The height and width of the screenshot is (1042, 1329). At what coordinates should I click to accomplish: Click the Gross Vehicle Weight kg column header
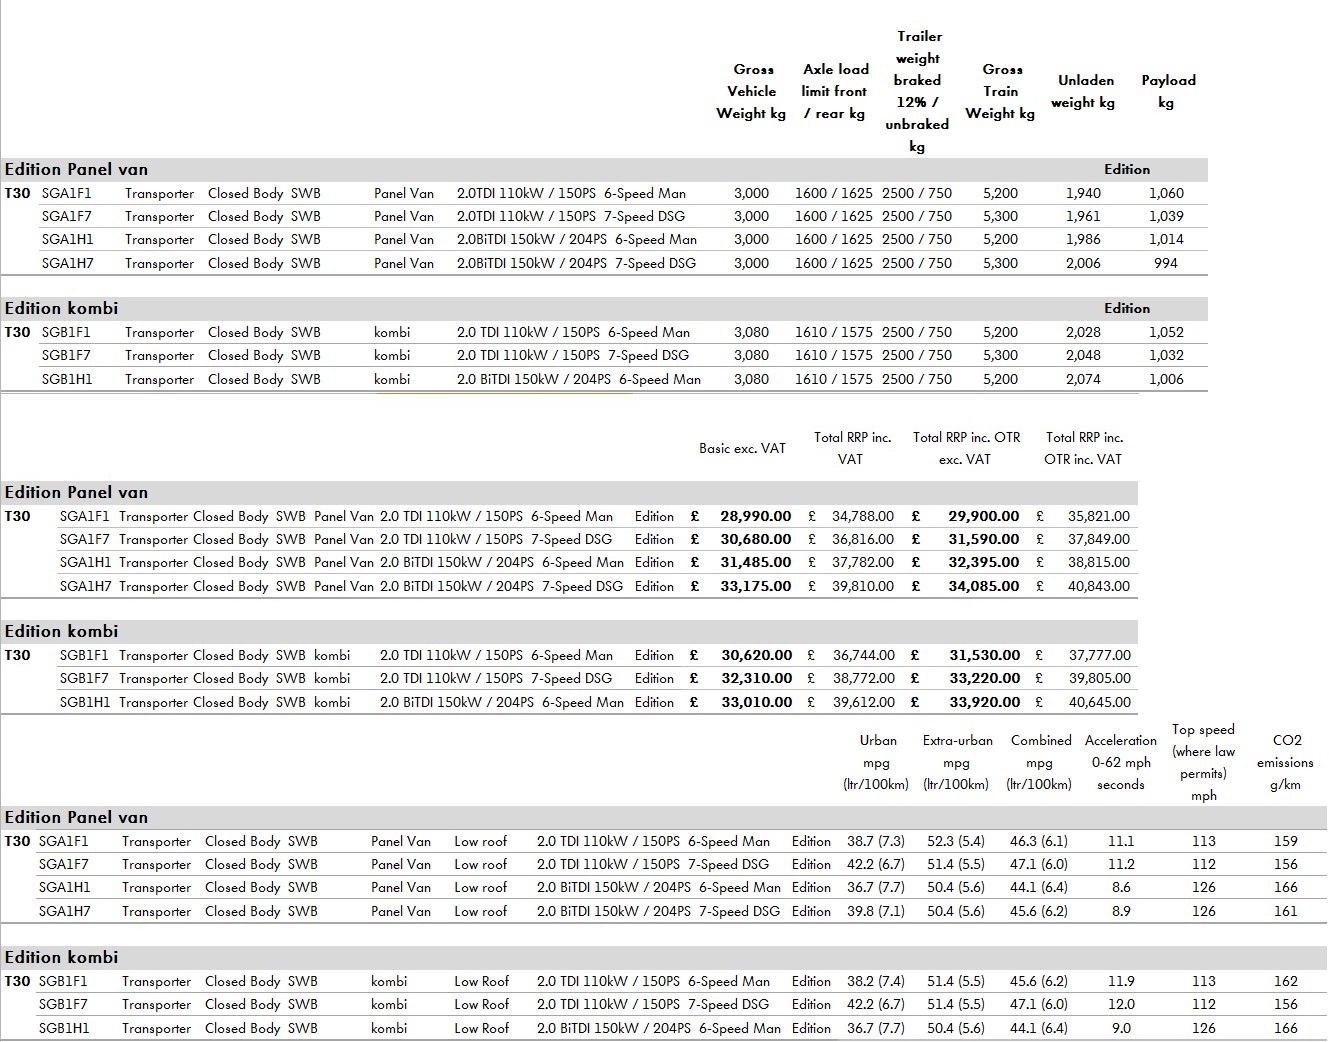point(752,91)
